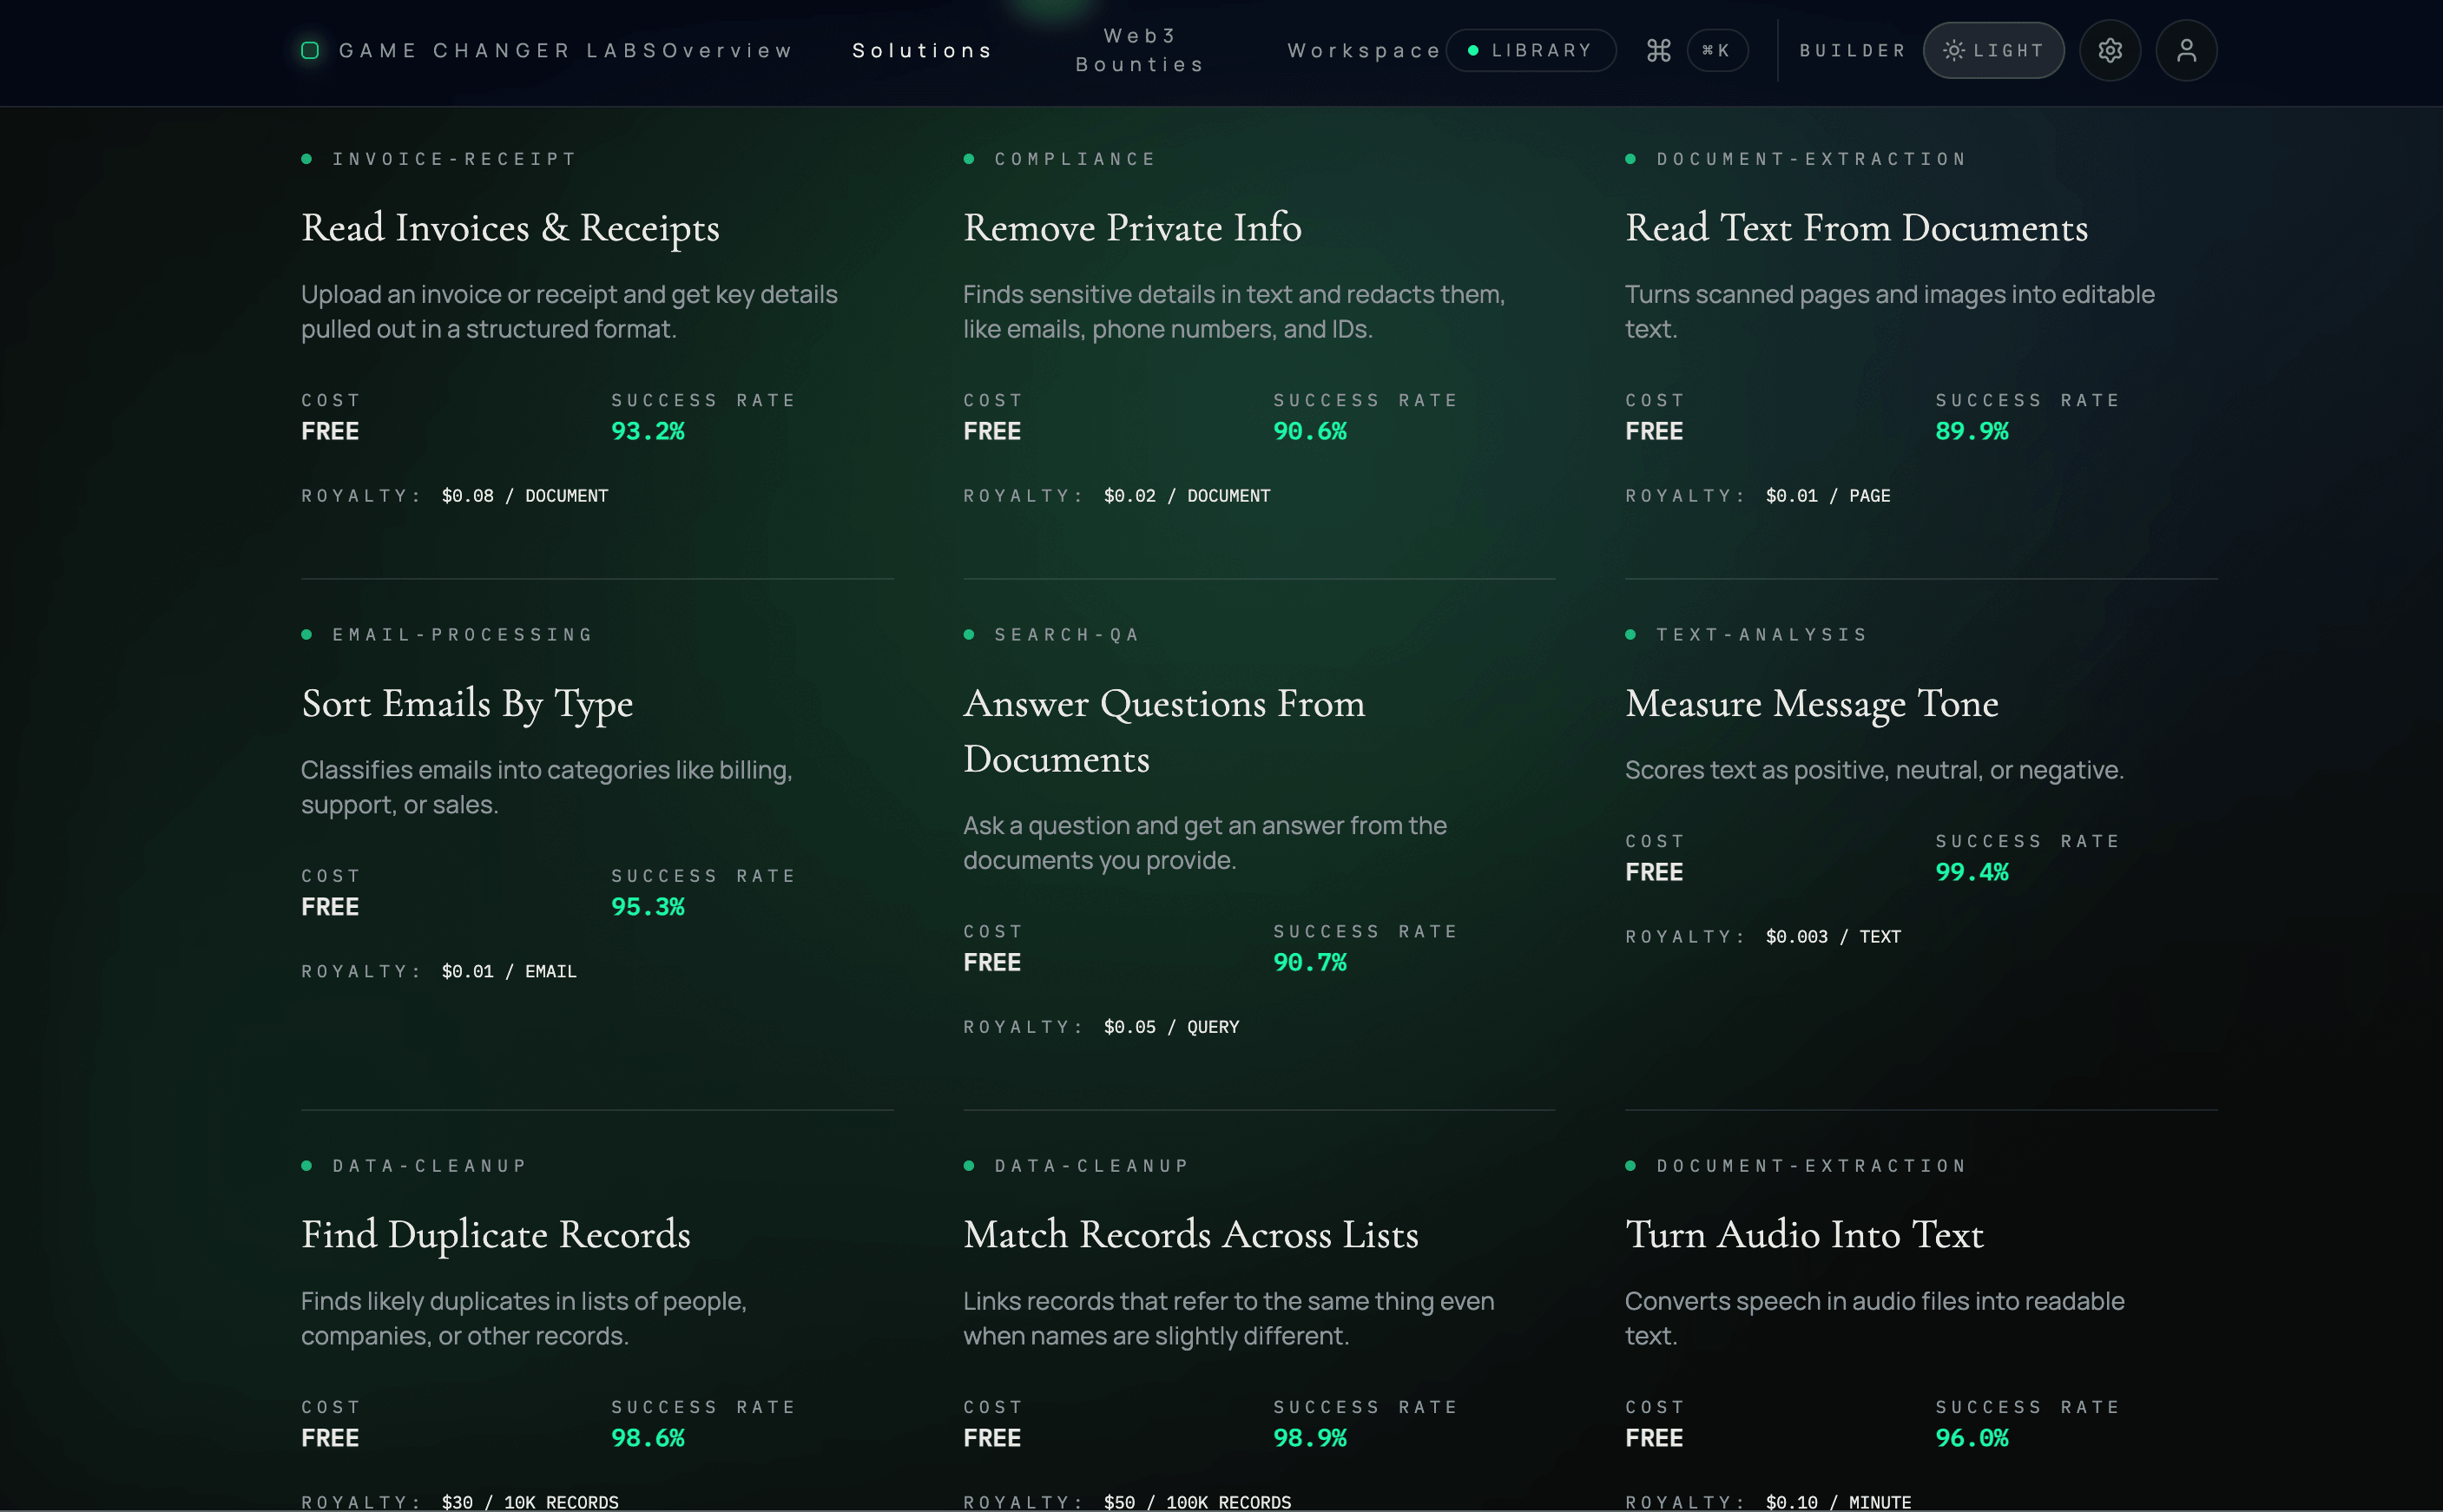Switch to the Solutions tab
The height and width of the screenshot is (1512, 2443).
[922, 50]
